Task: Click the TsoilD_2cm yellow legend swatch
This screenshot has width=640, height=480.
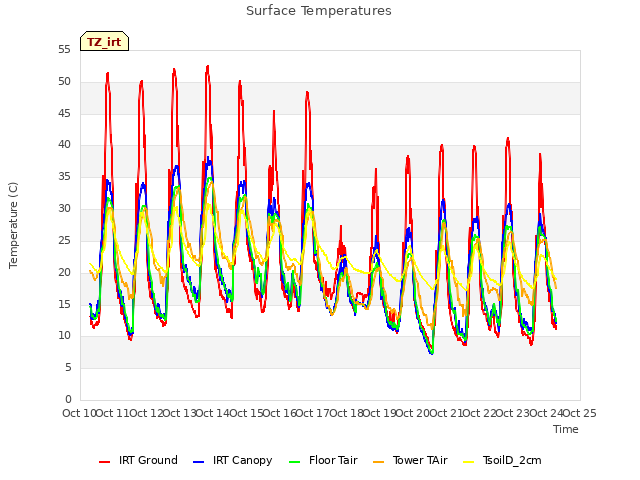Action: tap(469, 461)
